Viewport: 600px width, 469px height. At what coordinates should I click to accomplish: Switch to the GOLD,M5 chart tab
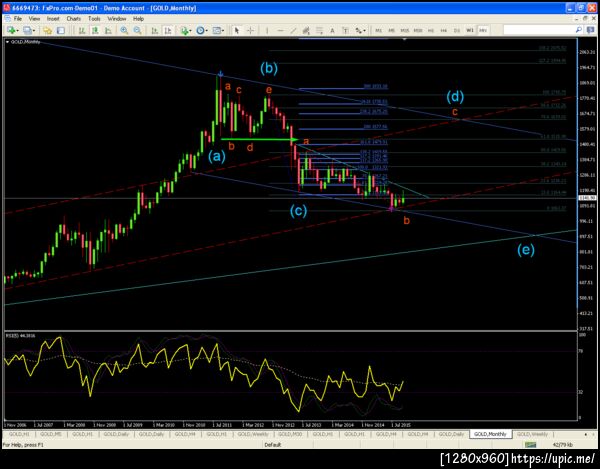[x=51, y=434]
